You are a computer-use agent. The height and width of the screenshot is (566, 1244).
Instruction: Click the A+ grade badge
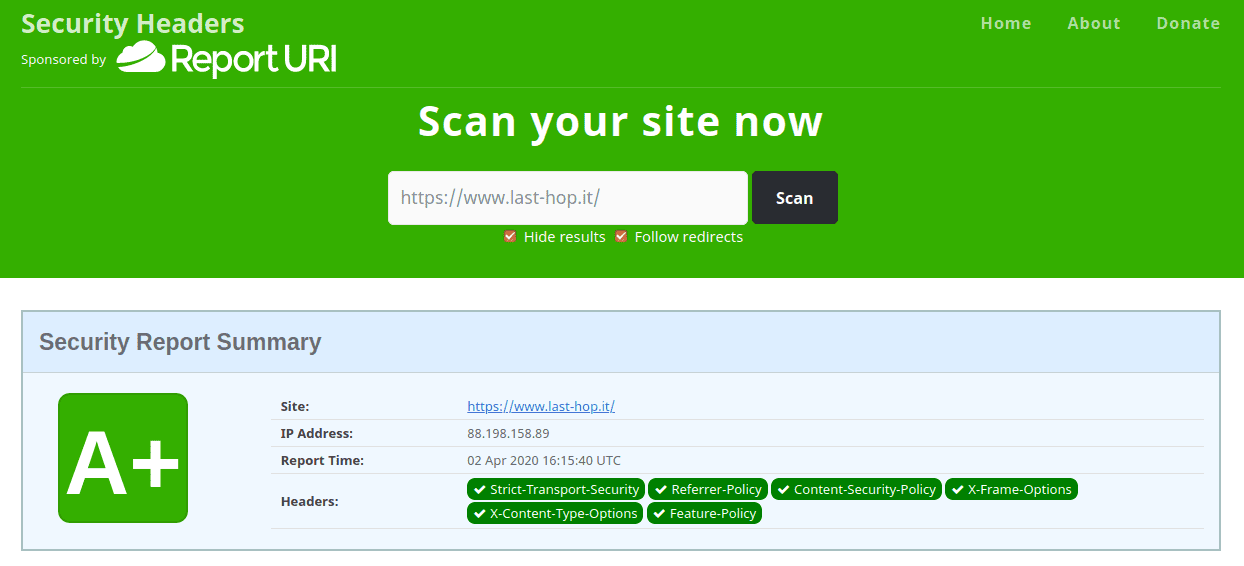pos(123,458)
